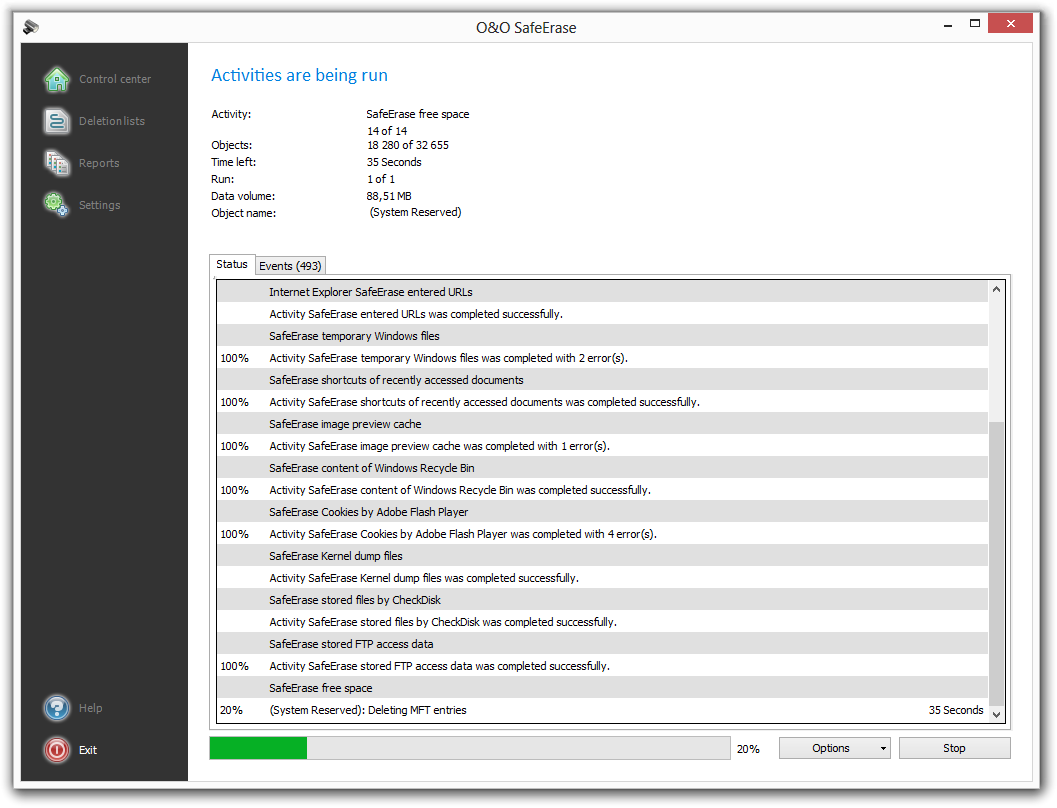Viewport: 1057px width, 808px height.
Task: Maximize the O&O SafeErase window
Action: pyautogui.click(x=975, y=24)
